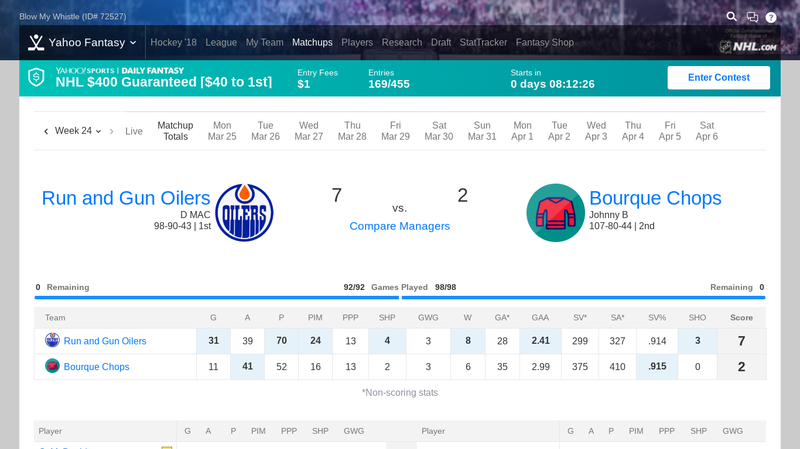
Task: Select the Matchups menu item
Action: (312, 42)
